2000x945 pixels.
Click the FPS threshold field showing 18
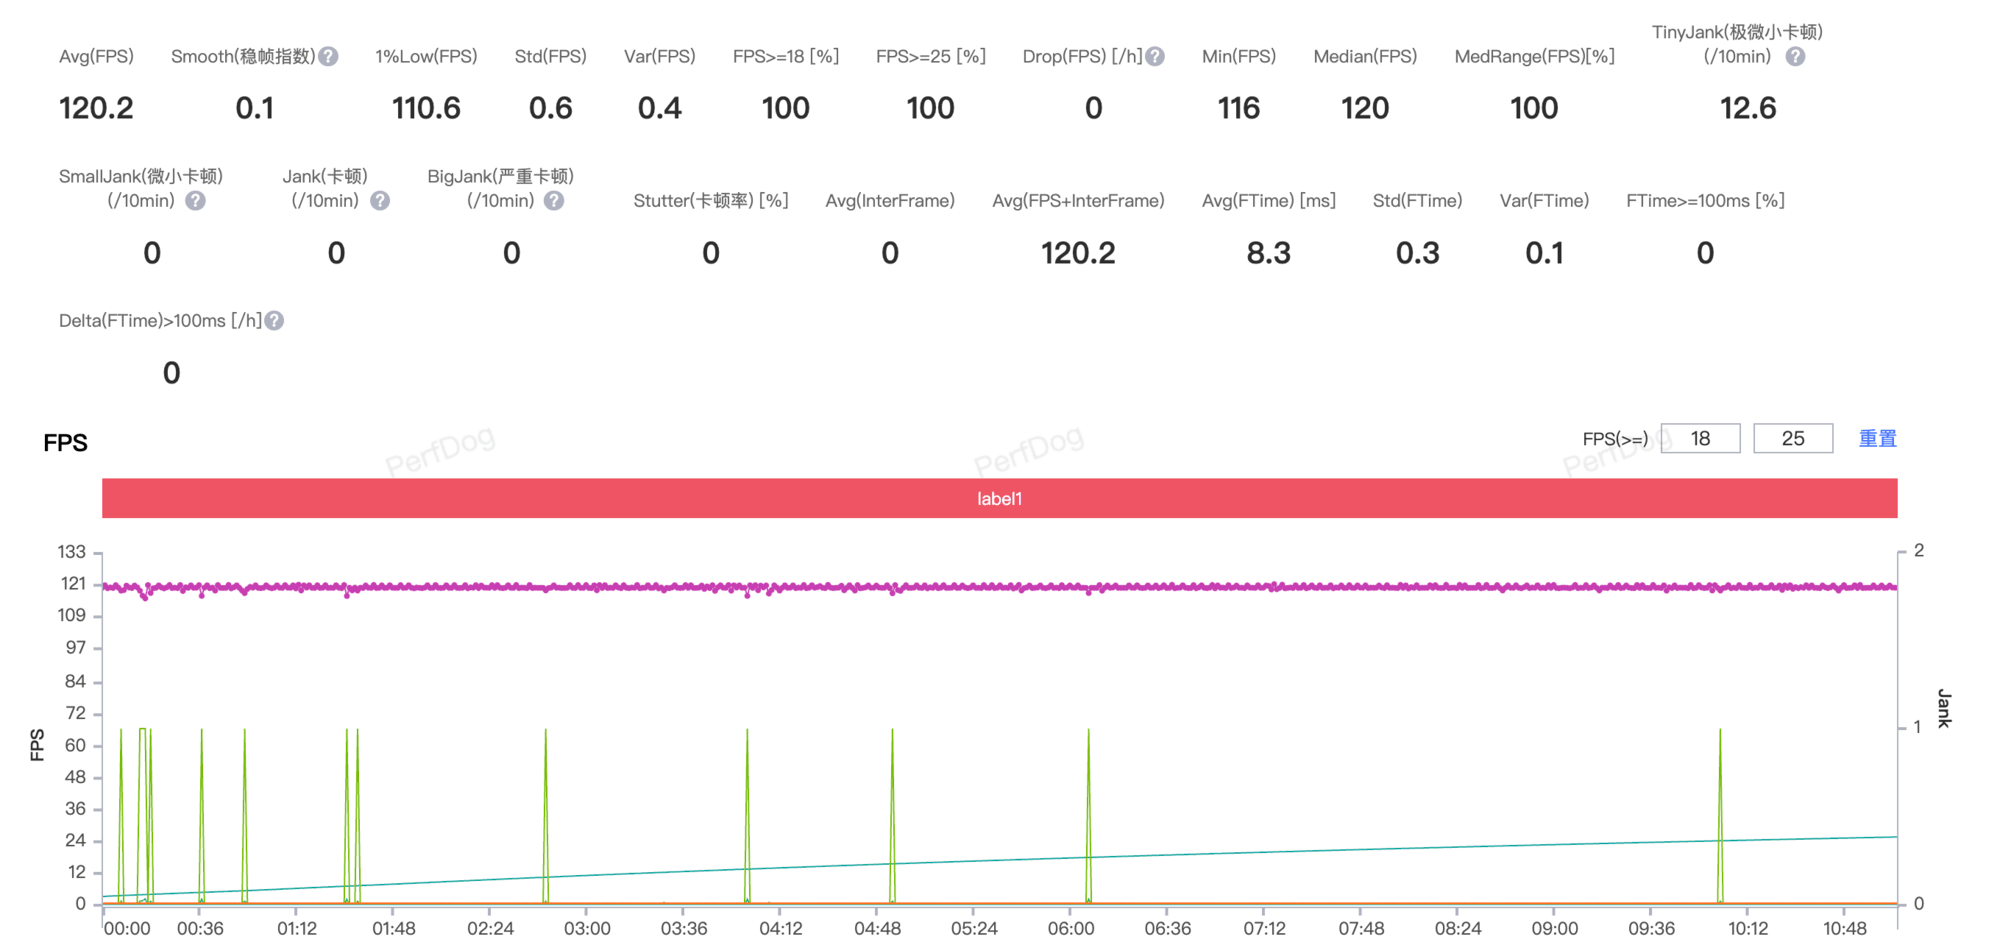pos(1700,438)
